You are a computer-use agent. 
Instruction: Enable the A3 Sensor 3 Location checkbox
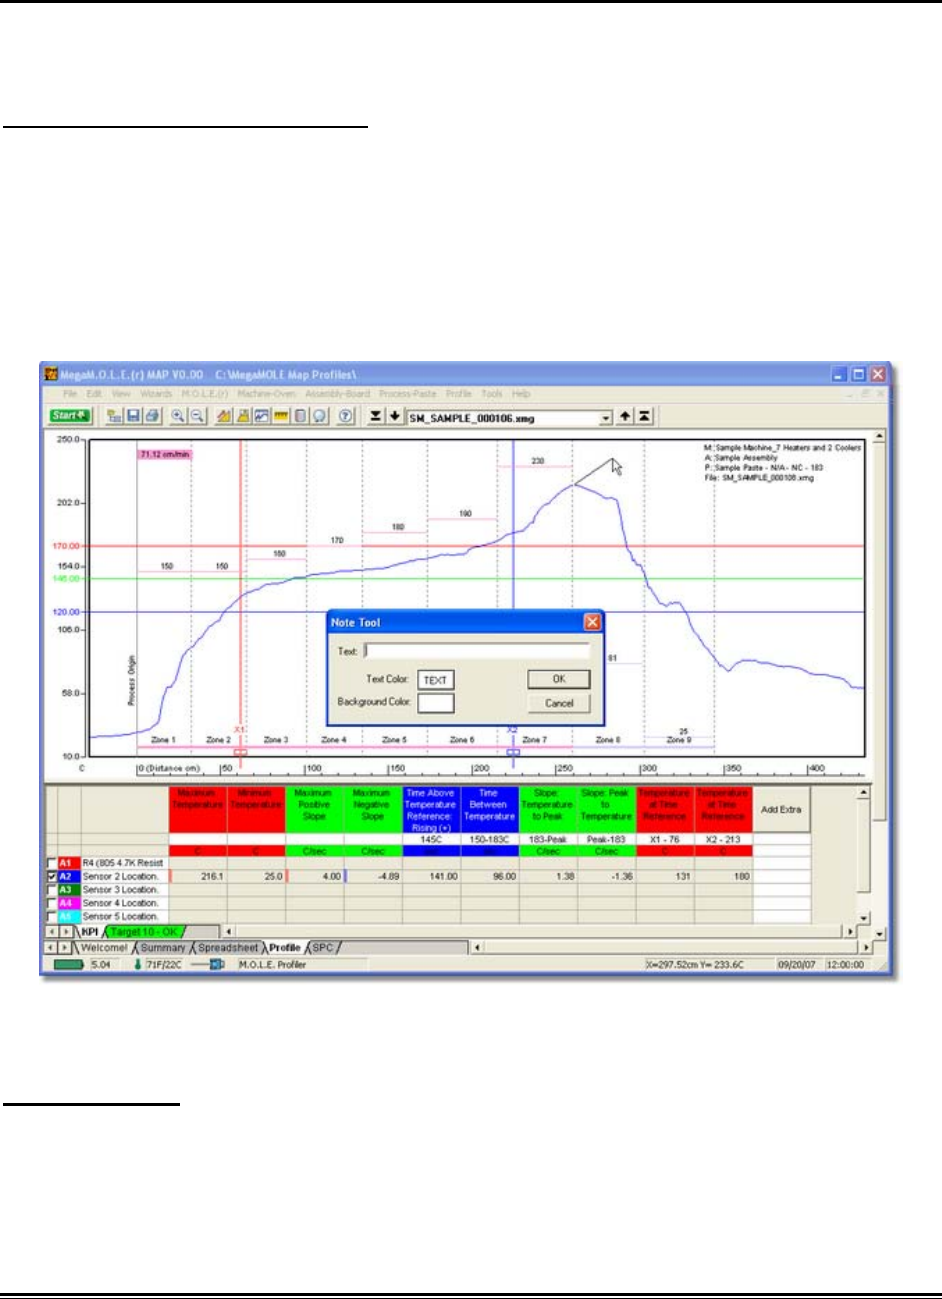click(51, 890)
